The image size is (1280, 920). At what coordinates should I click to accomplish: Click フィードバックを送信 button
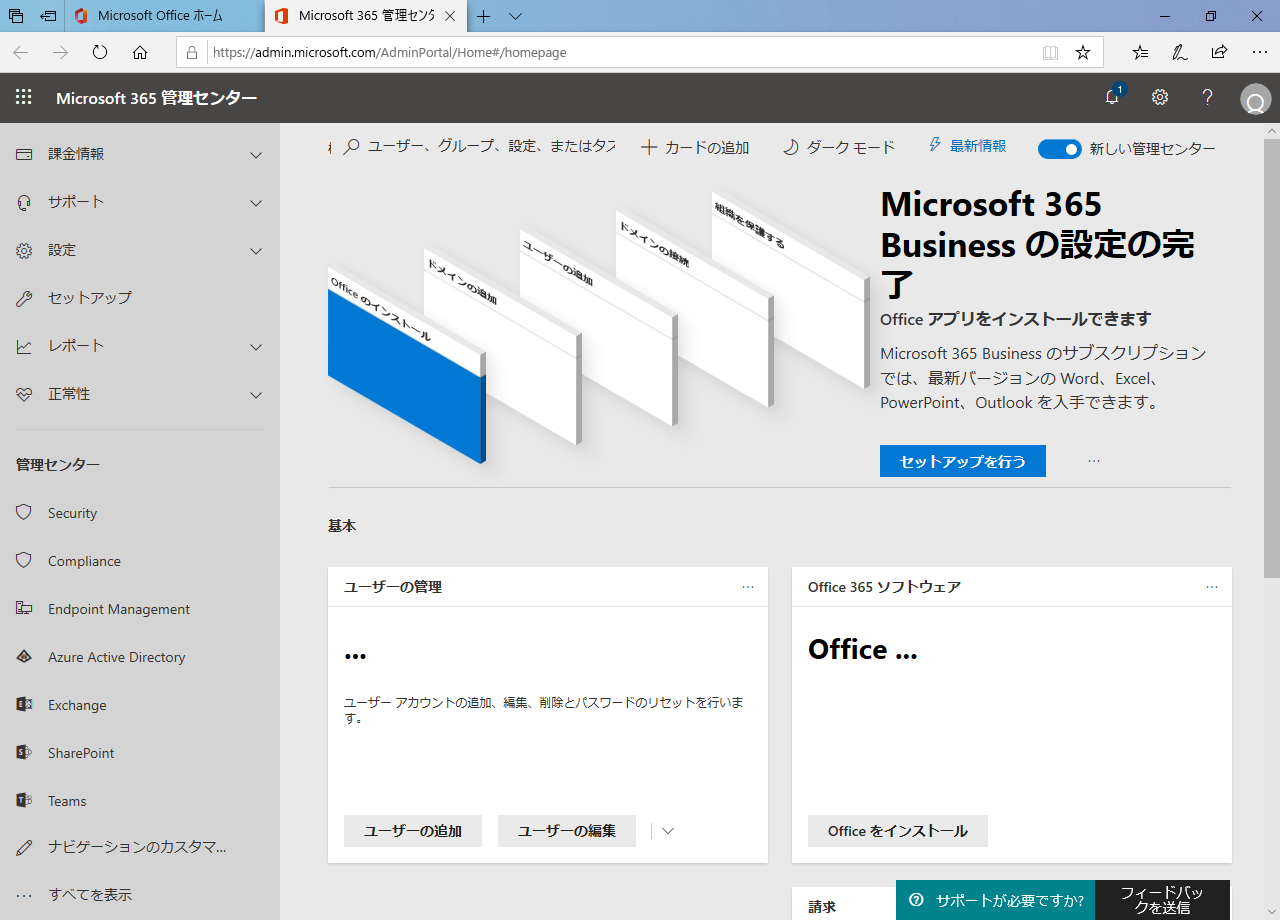[x=1162, y=900]
